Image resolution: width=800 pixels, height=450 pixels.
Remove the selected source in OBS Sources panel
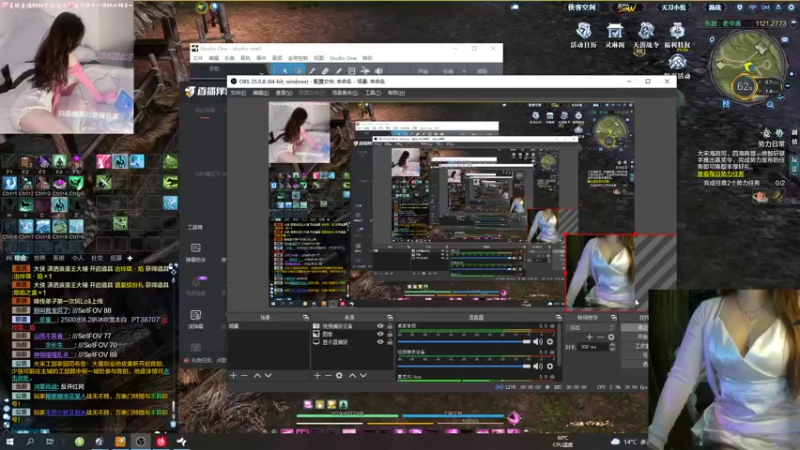[x=328, y=376]
